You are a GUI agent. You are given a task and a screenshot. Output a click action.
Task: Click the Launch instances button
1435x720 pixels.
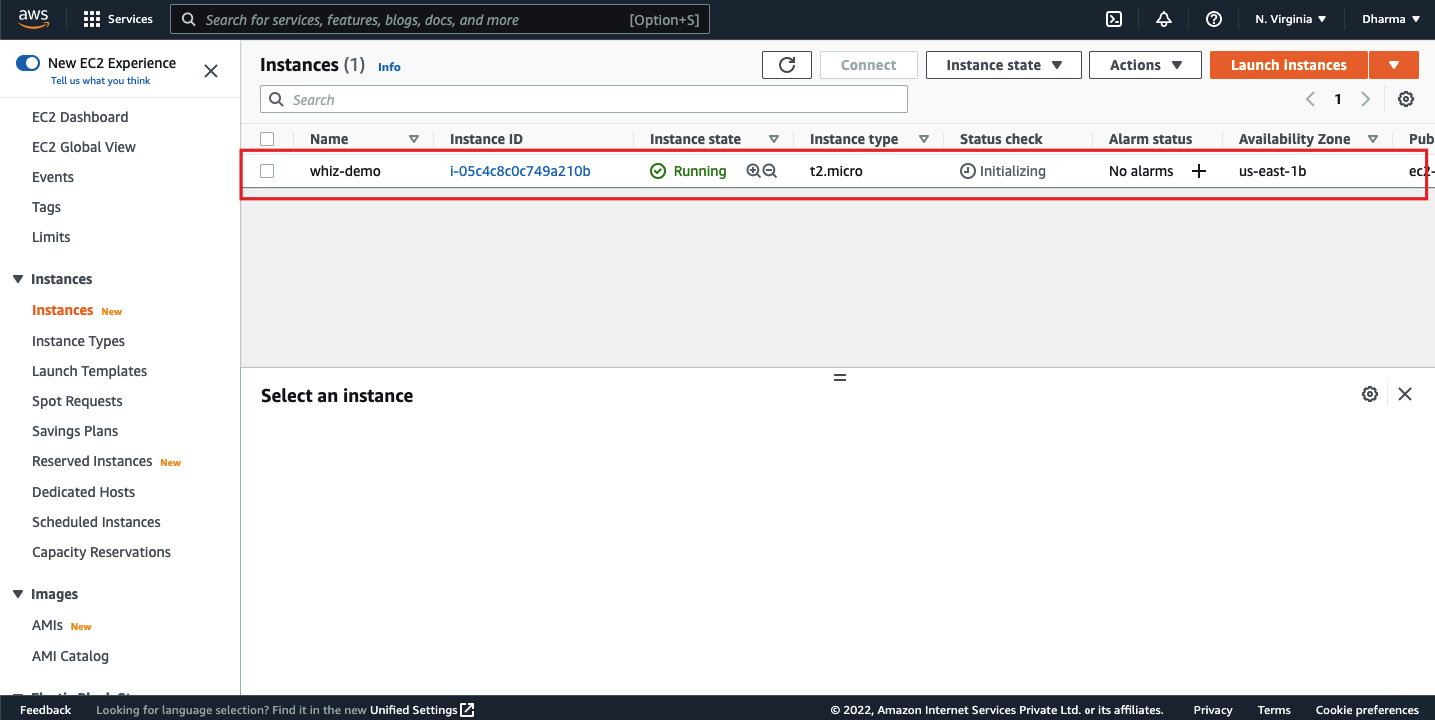[1288, 65]
